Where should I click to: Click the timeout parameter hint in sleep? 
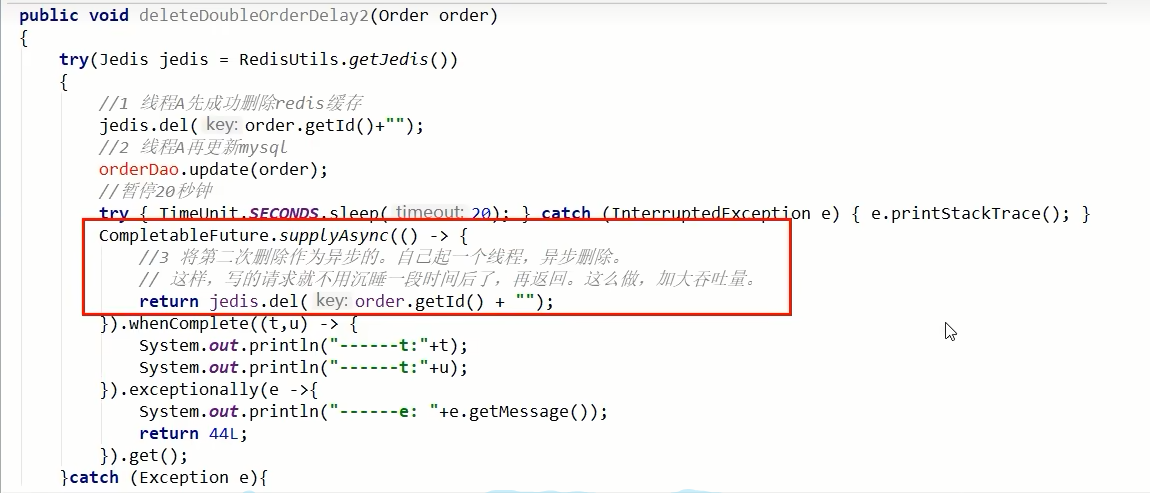pyautogui.click(x=428, y=213)
